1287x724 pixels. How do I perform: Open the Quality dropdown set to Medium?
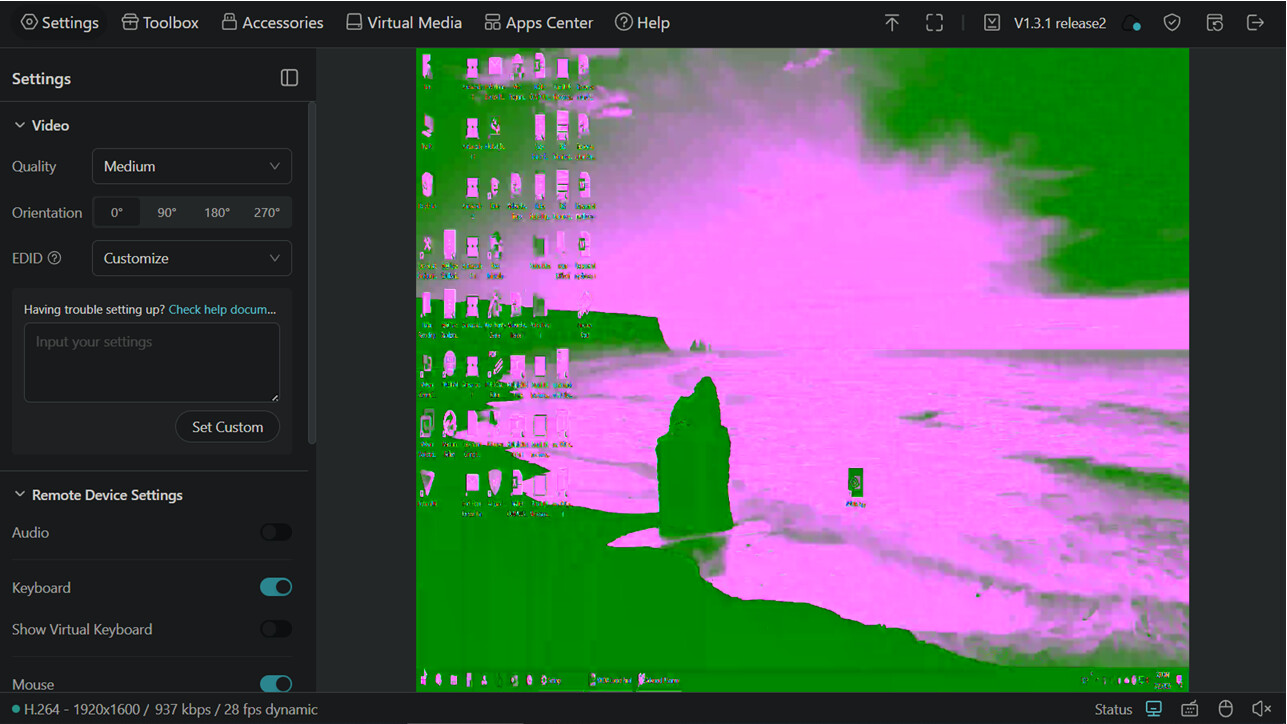192,166
